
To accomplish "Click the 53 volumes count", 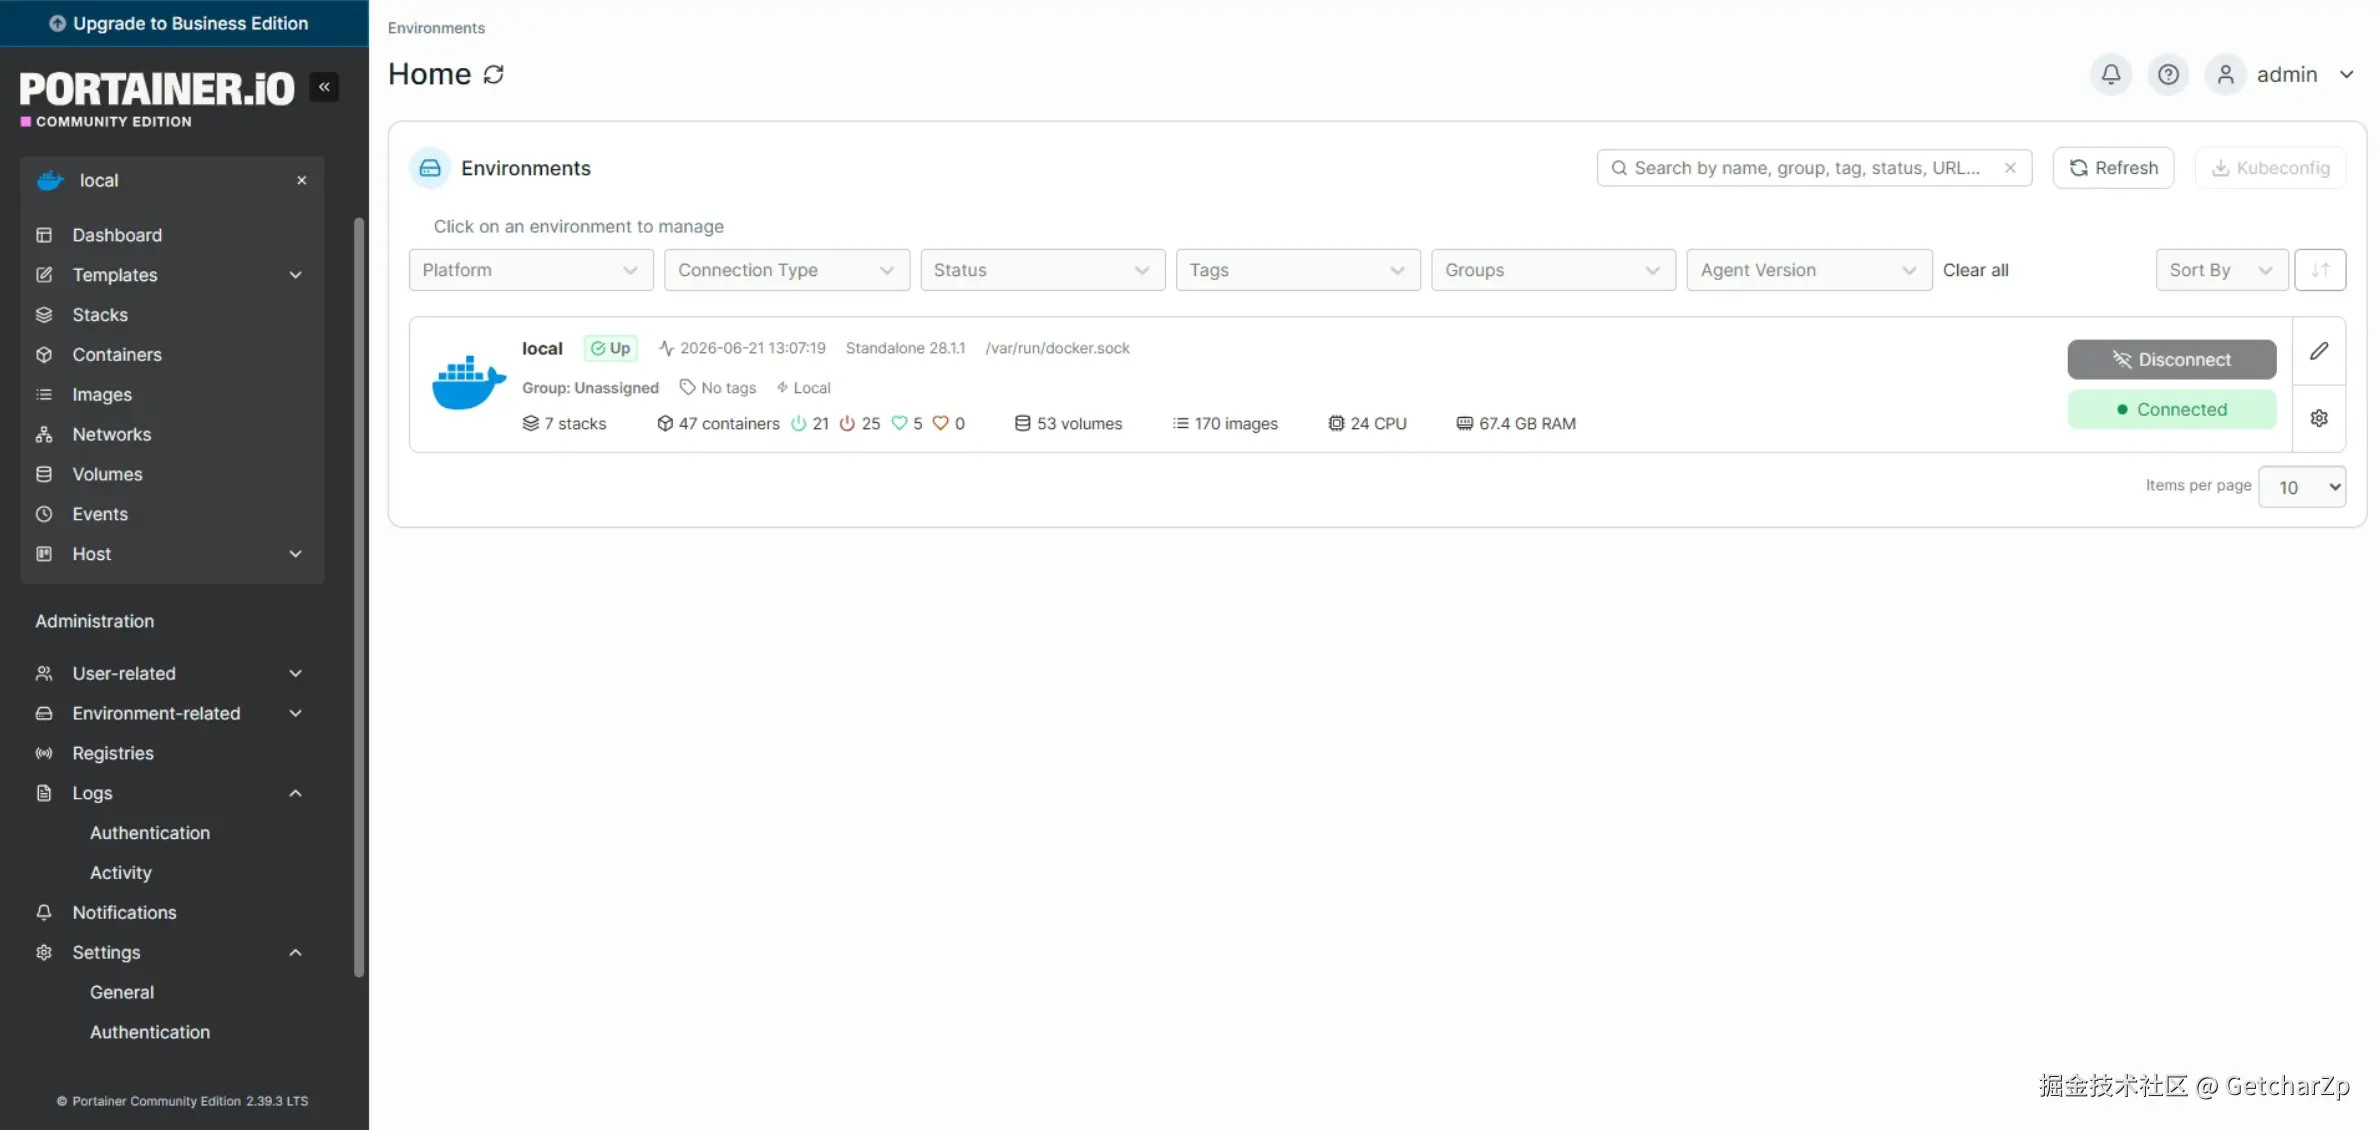I will coord(1068,424).
